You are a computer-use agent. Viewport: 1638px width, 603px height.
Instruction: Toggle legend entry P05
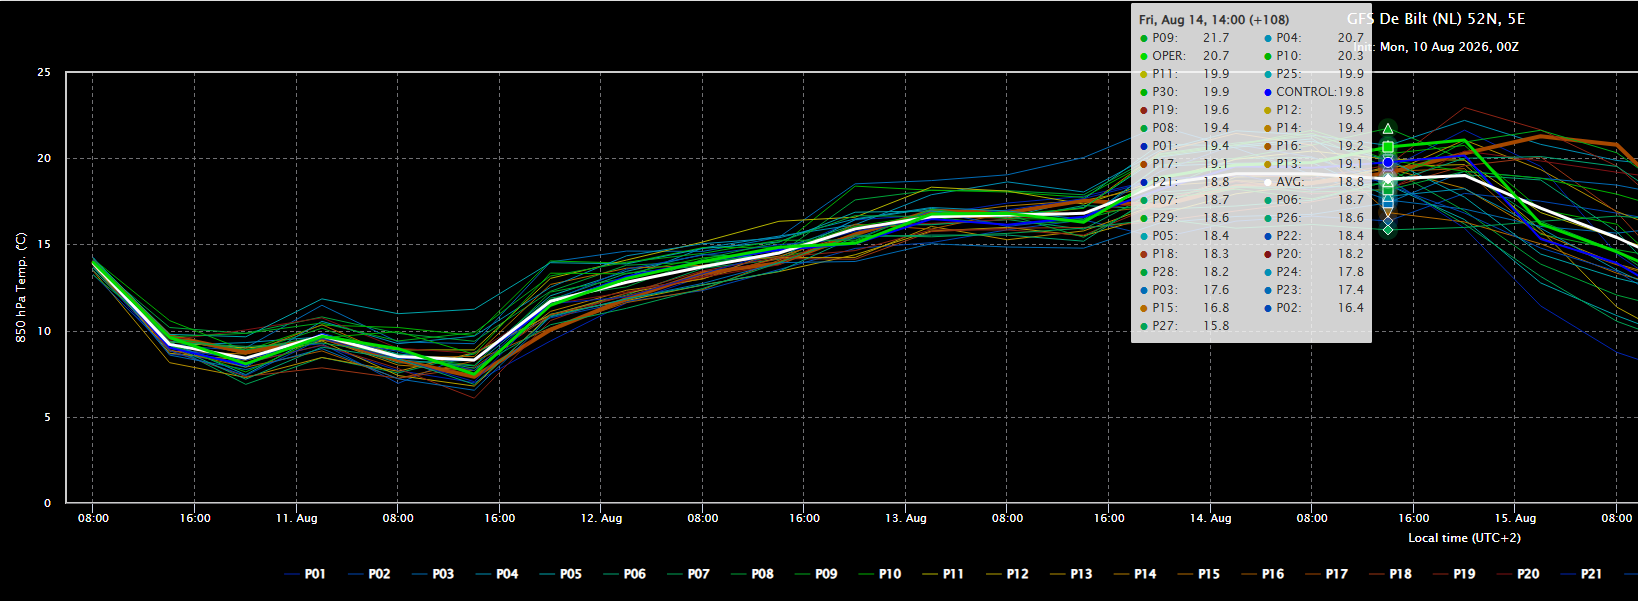[561, 574]
